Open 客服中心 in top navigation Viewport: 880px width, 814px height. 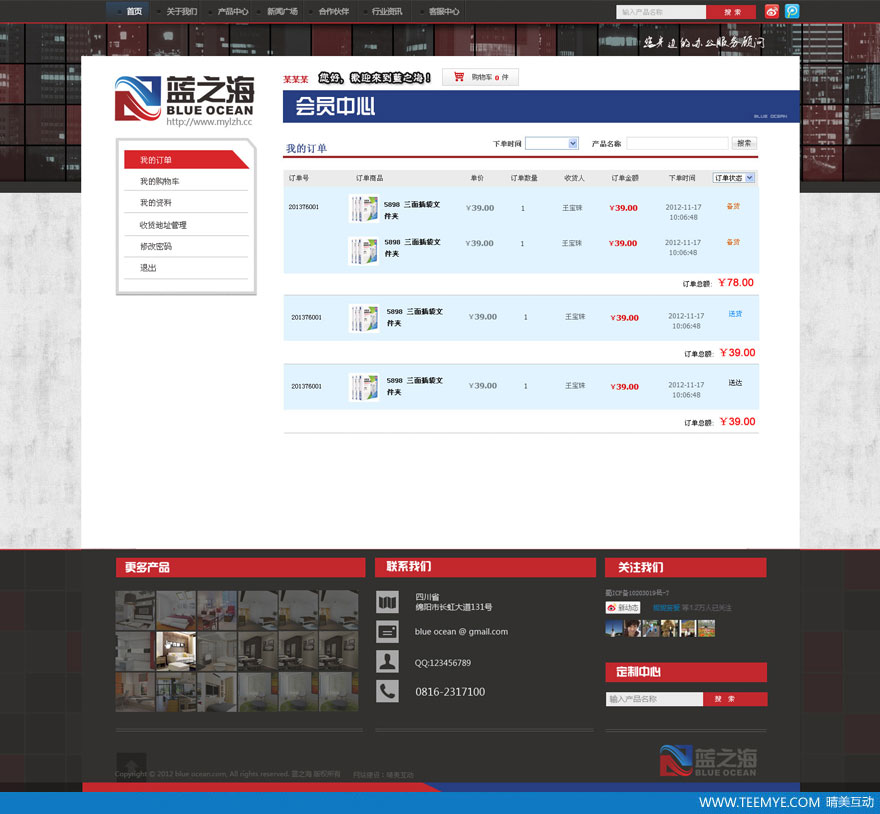coord(444,11)
